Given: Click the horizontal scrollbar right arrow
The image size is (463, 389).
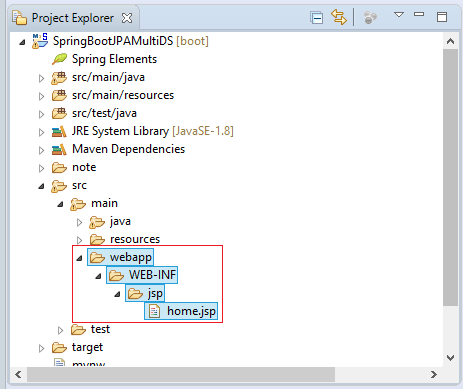Looking at the screenshot, I should click(433, 374).
